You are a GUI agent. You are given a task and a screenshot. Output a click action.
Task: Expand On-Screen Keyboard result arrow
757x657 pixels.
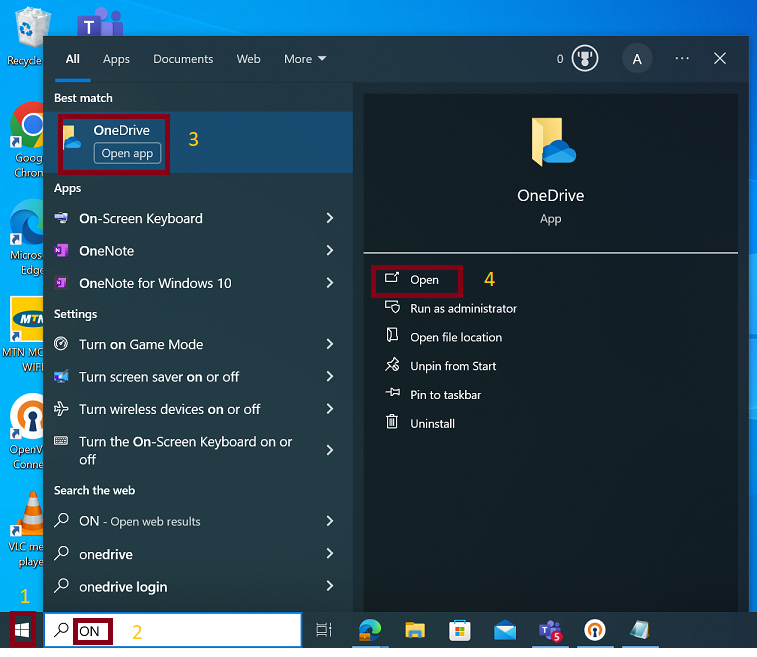pos(330,218)
